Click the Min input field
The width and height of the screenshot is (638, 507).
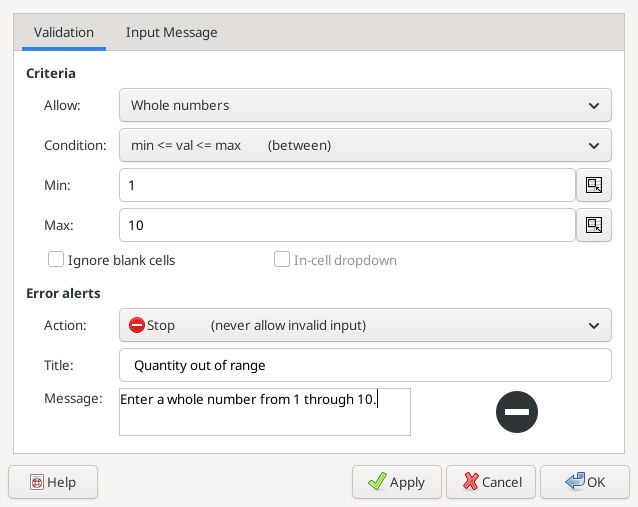(x=347, y=185)
